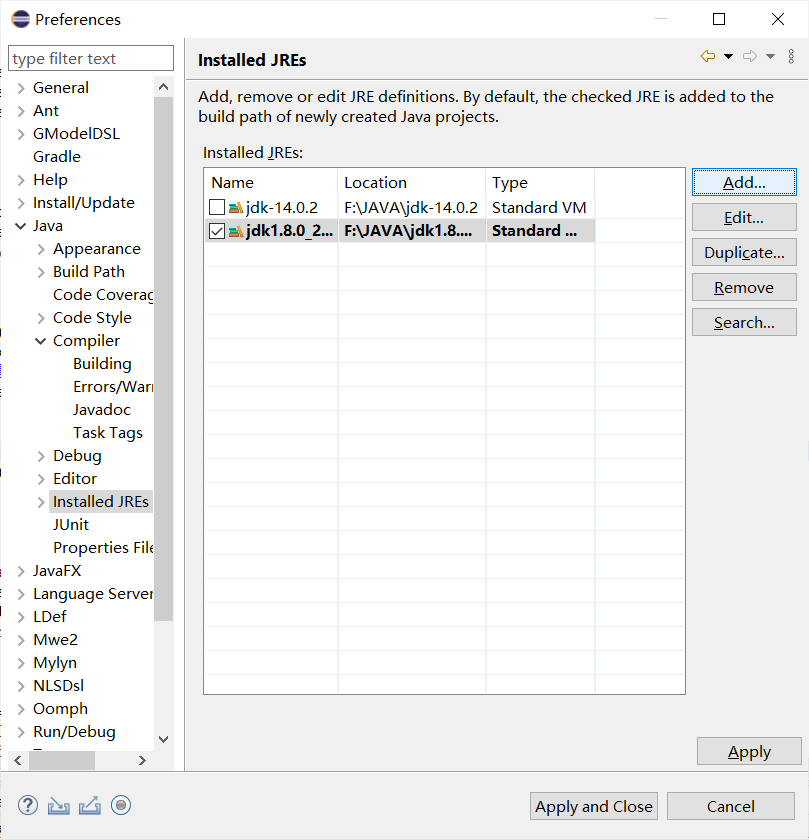Click the Add button to register a JRE
The width and height of the screenshot is (809, 840).
744,182
